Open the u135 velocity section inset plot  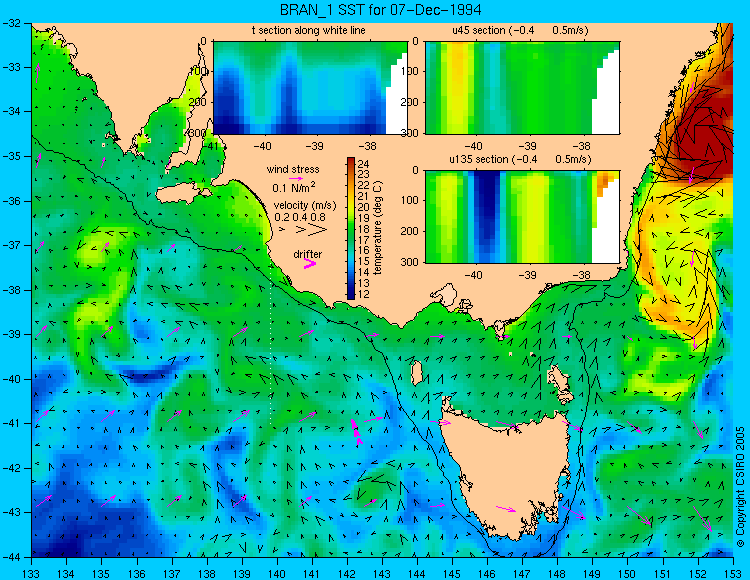pos(522,217)
